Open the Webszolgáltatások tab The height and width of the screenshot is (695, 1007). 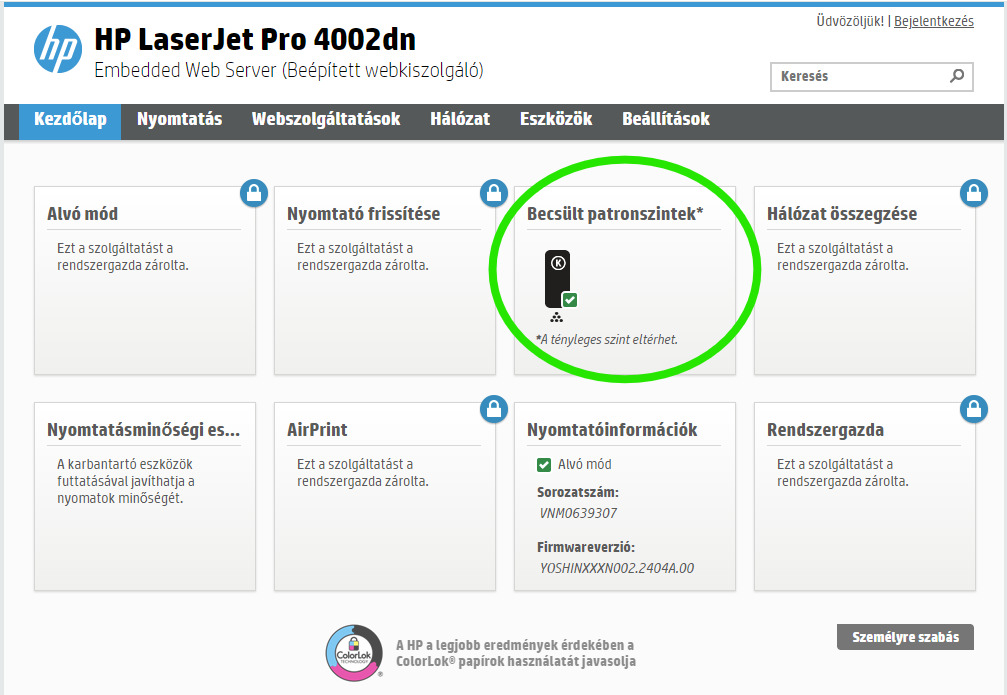tap(326, 119)
